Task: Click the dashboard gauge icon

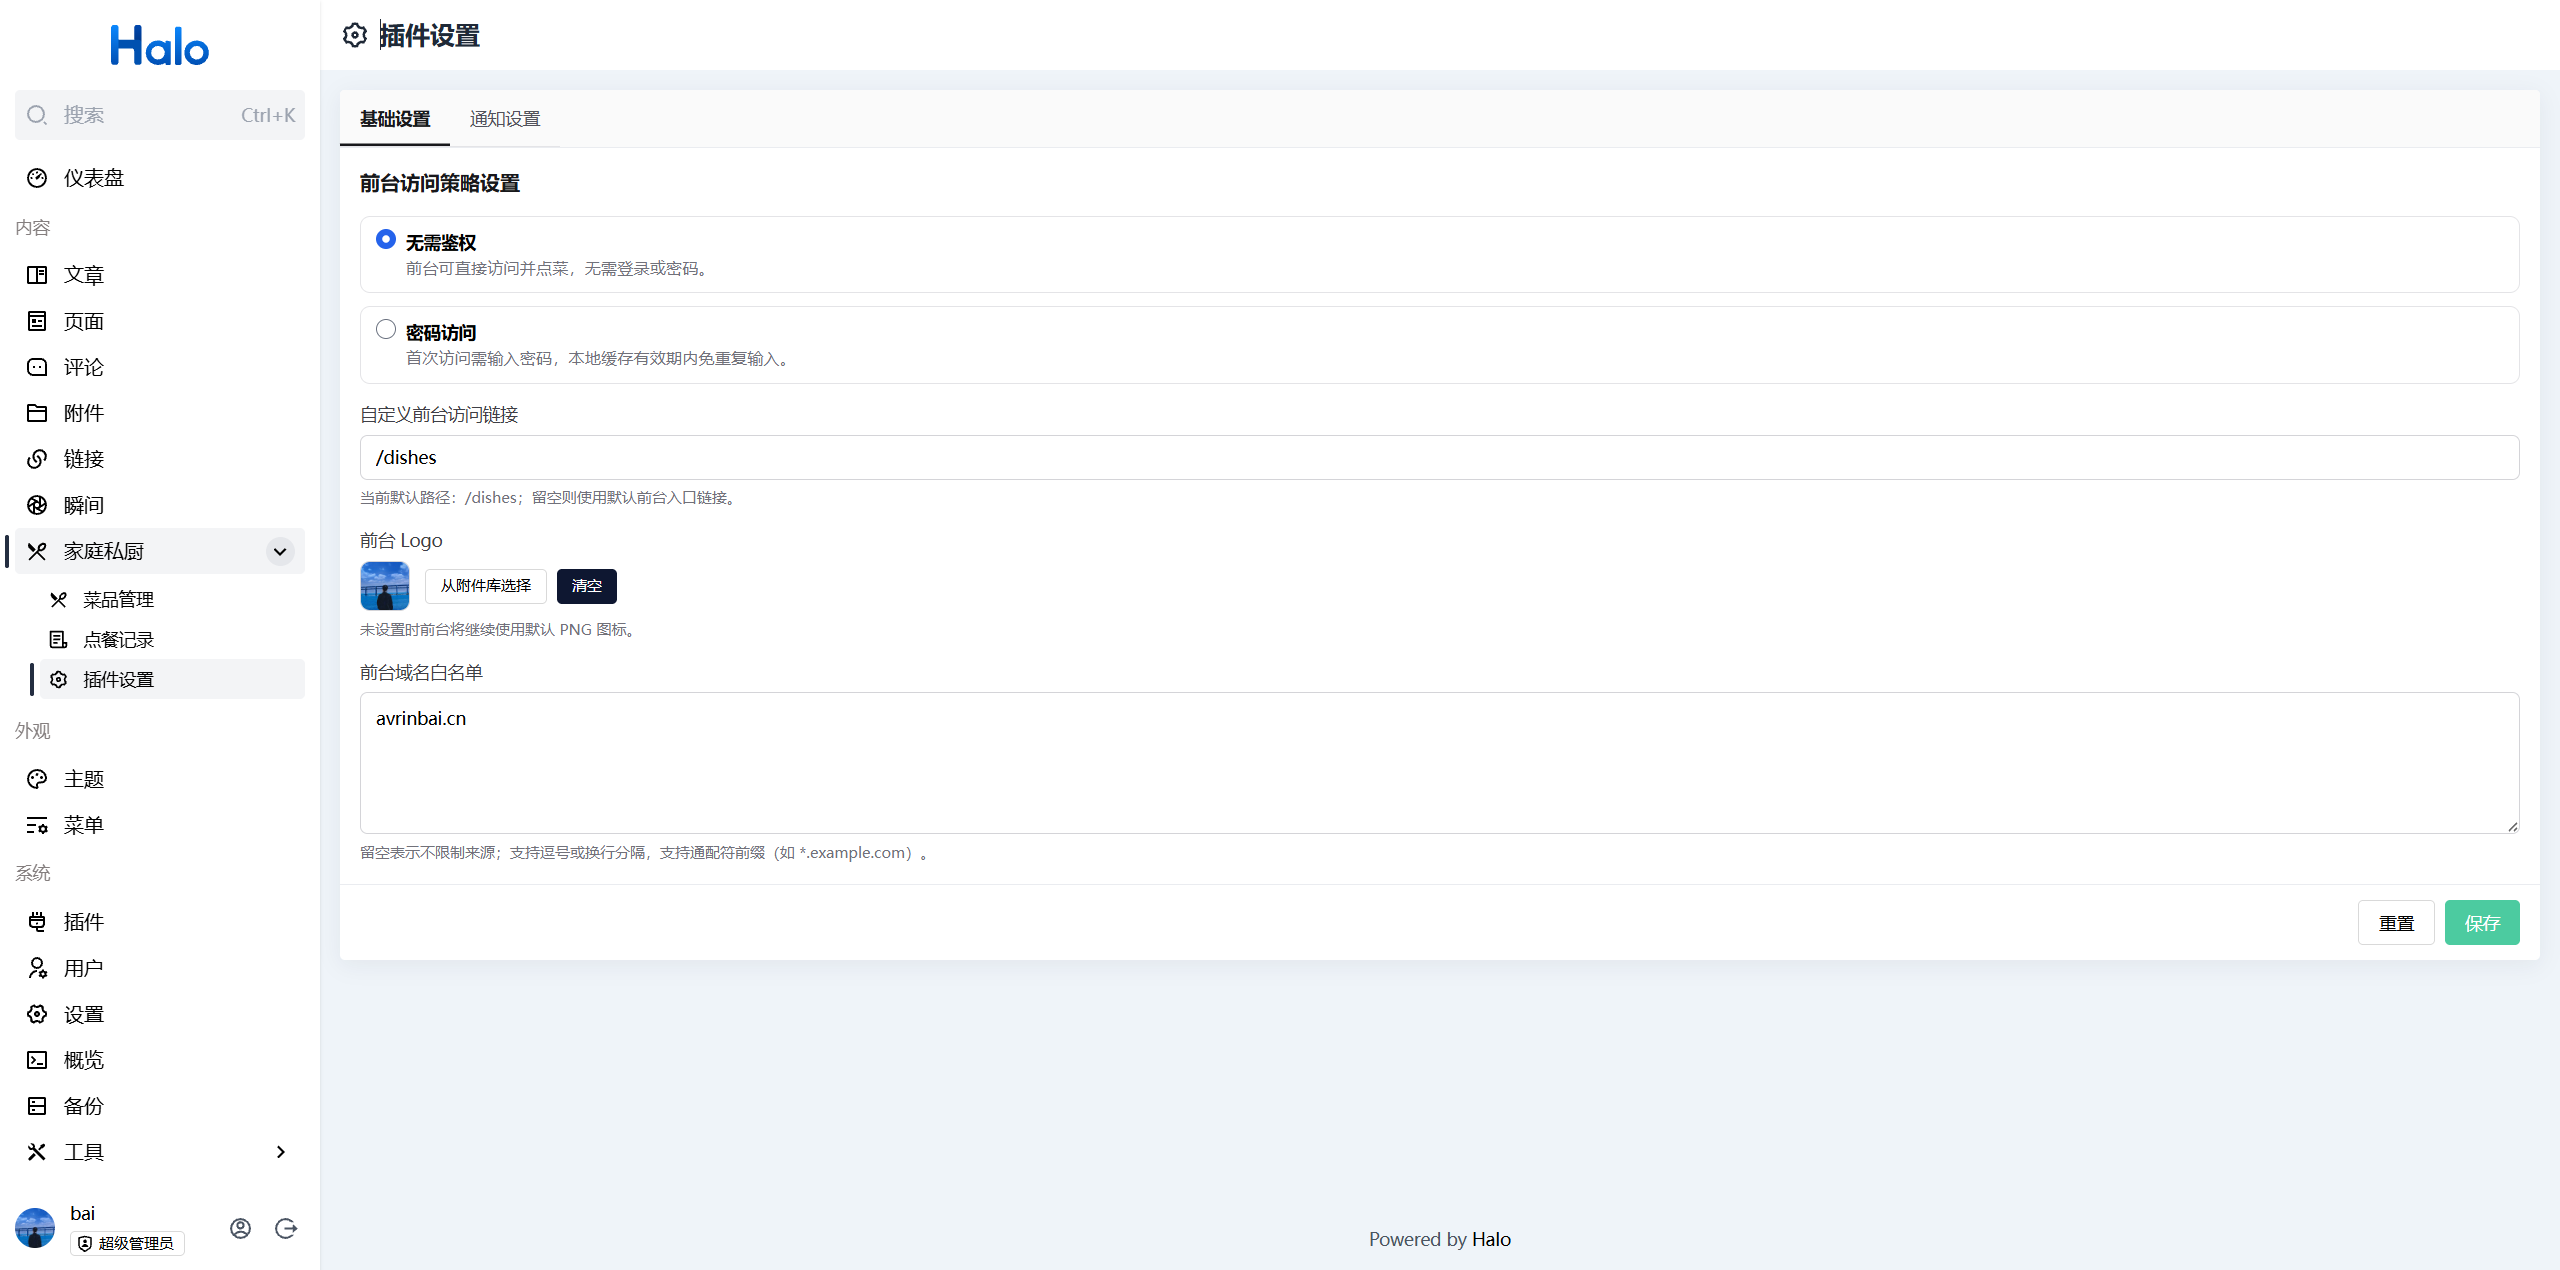Action: coord(37,178)
